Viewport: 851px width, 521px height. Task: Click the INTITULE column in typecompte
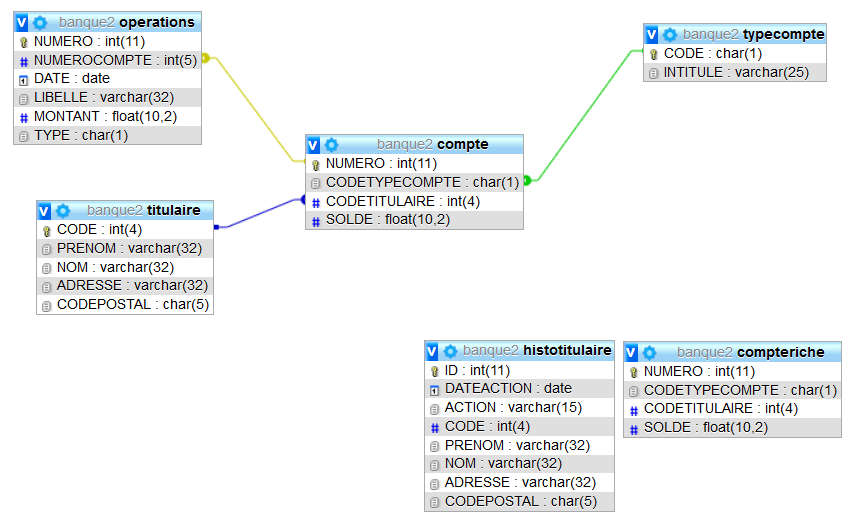pos(736,72)
